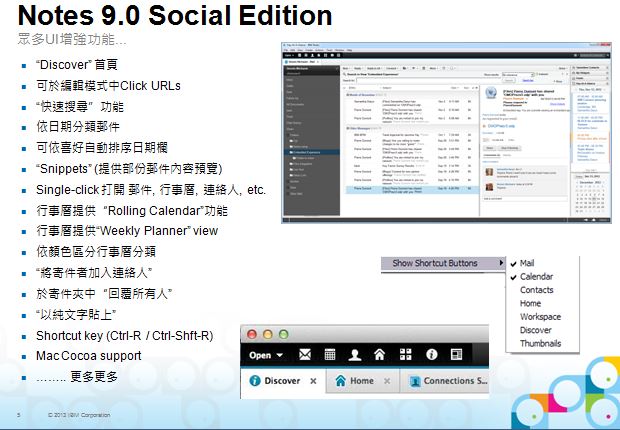Click the bullet "快速搜尋" 功能
This screenshot has width=620, height=430.
(79, 106)
